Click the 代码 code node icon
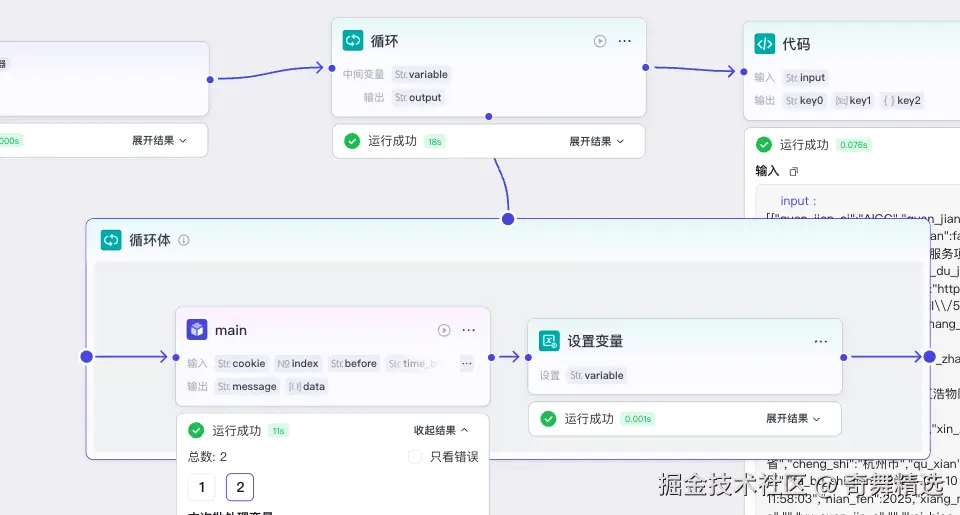960x515 pixels. [765, 44]
